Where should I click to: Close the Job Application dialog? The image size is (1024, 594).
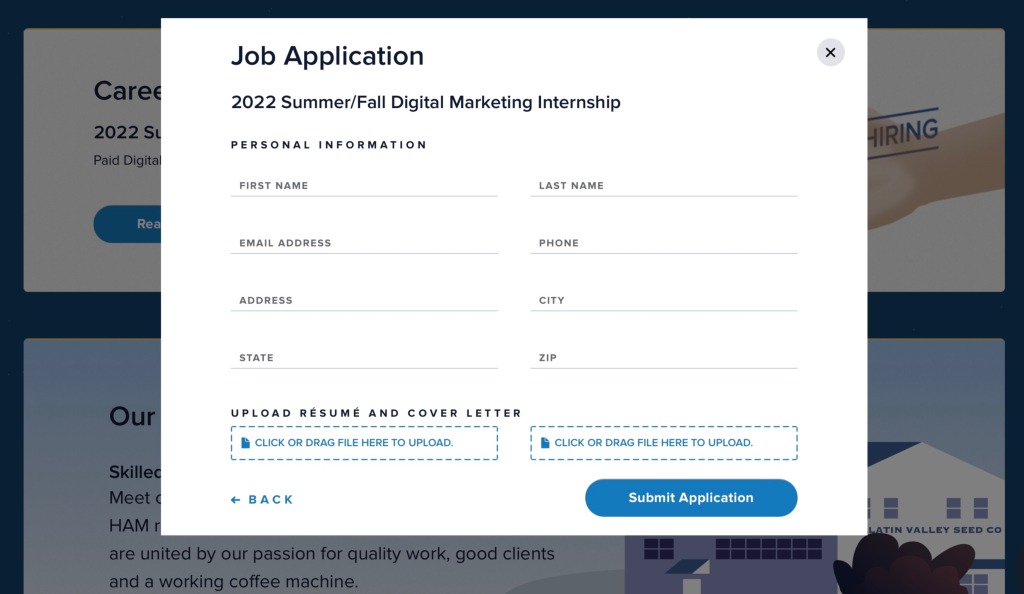click(x=830, y=52)
